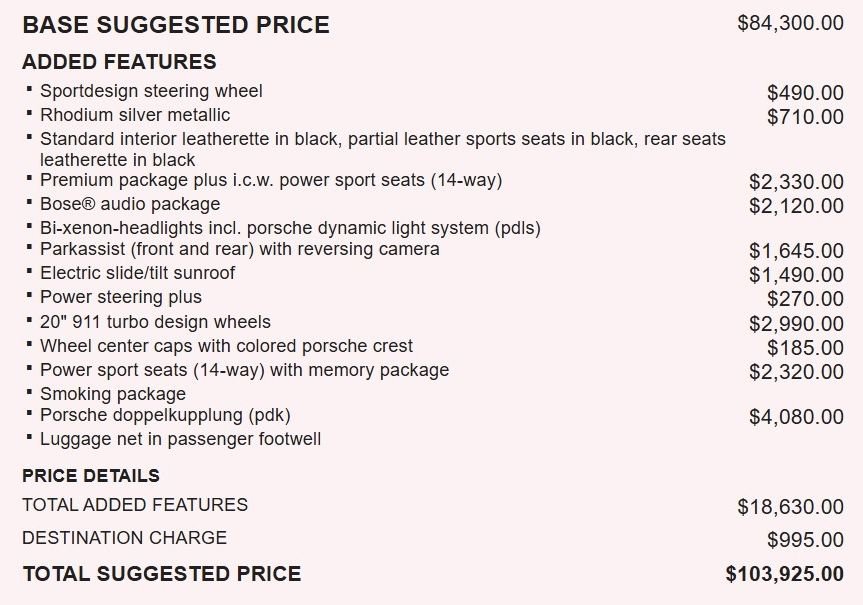Select the Sportdesign steering wheel line item
Viewport: 863px width, 605px height.
(x=151, y=91)
